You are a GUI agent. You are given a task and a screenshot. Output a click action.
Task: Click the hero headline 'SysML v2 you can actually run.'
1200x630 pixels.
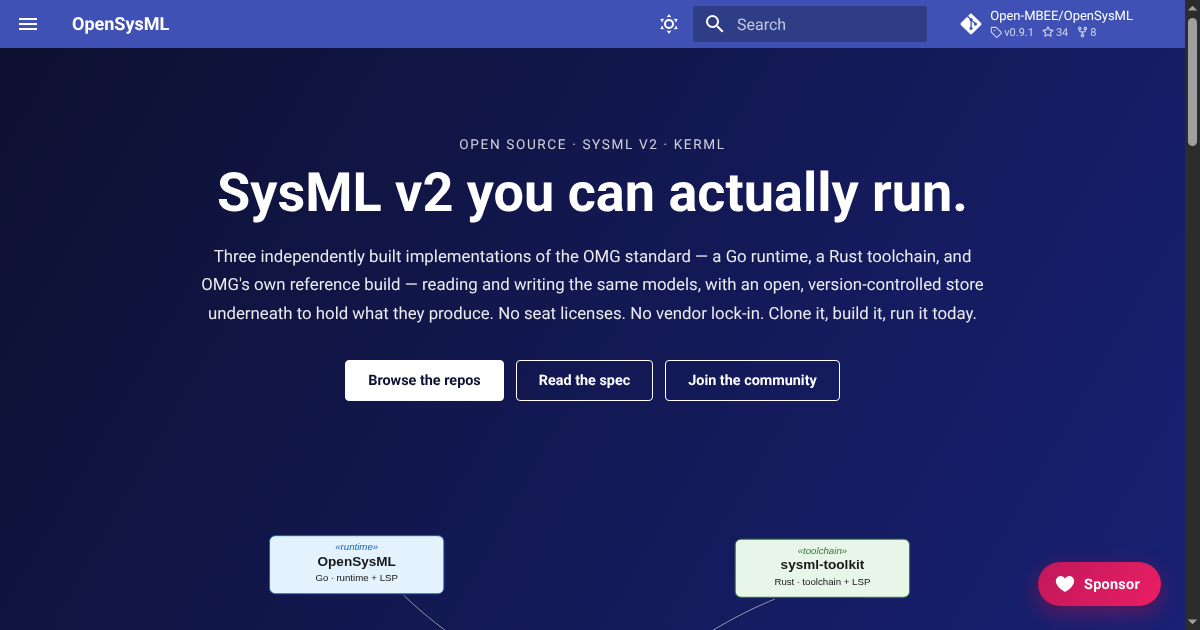[592, 192]
